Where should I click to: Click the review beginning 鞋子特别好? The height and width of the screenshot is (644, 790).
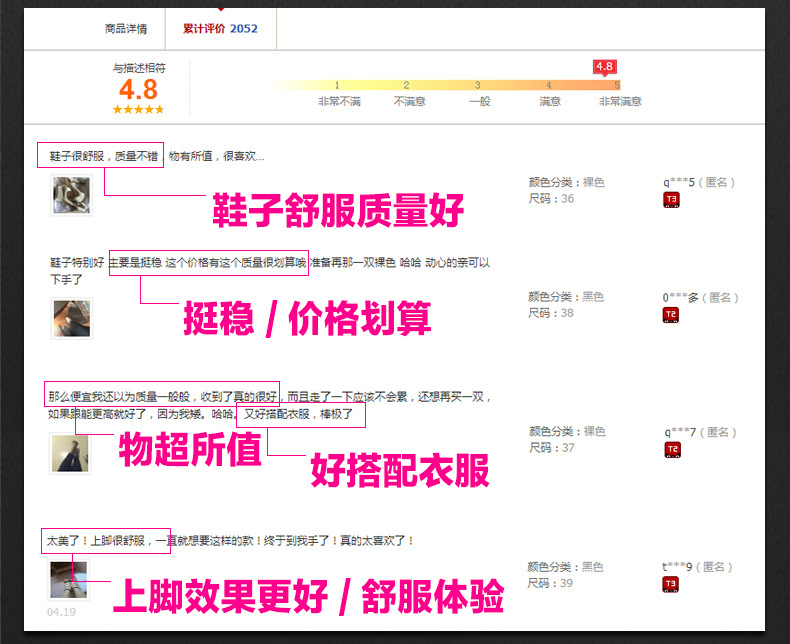click(270, 270)
